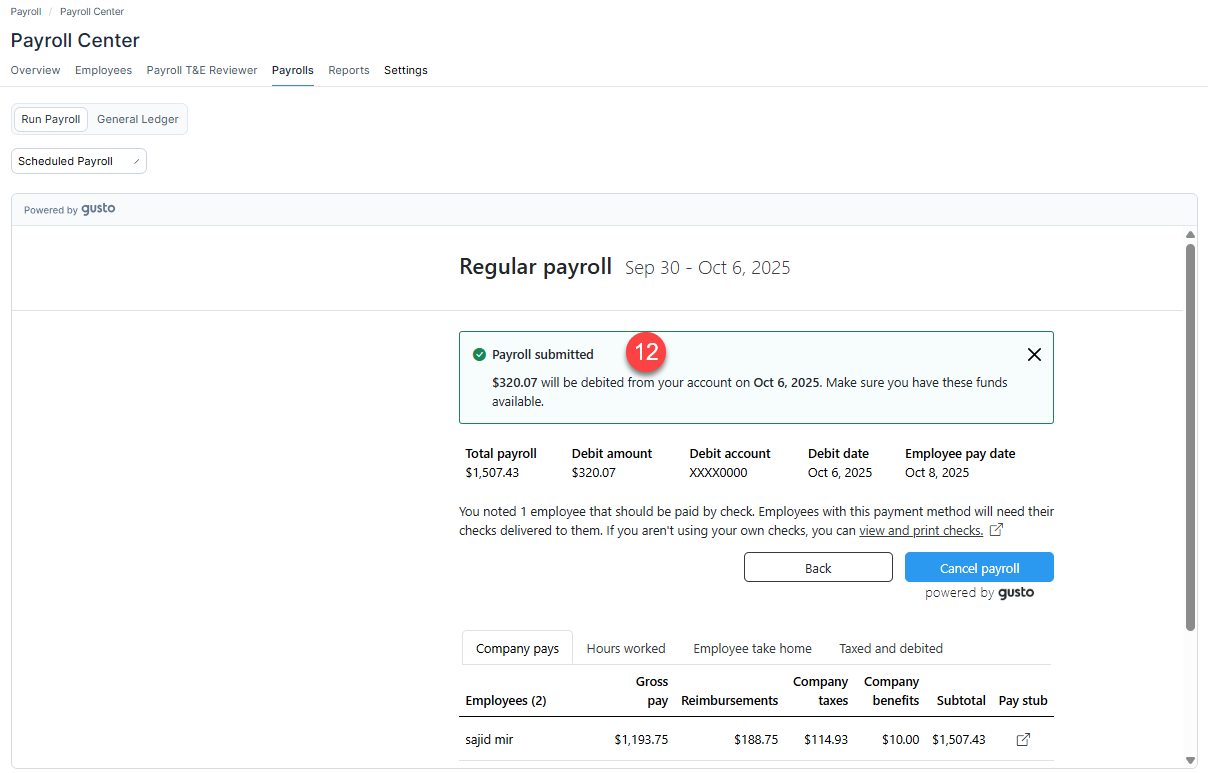Select the Taxed and debited tab
The height and width of the screenshot is (773, 1208).
890,648
